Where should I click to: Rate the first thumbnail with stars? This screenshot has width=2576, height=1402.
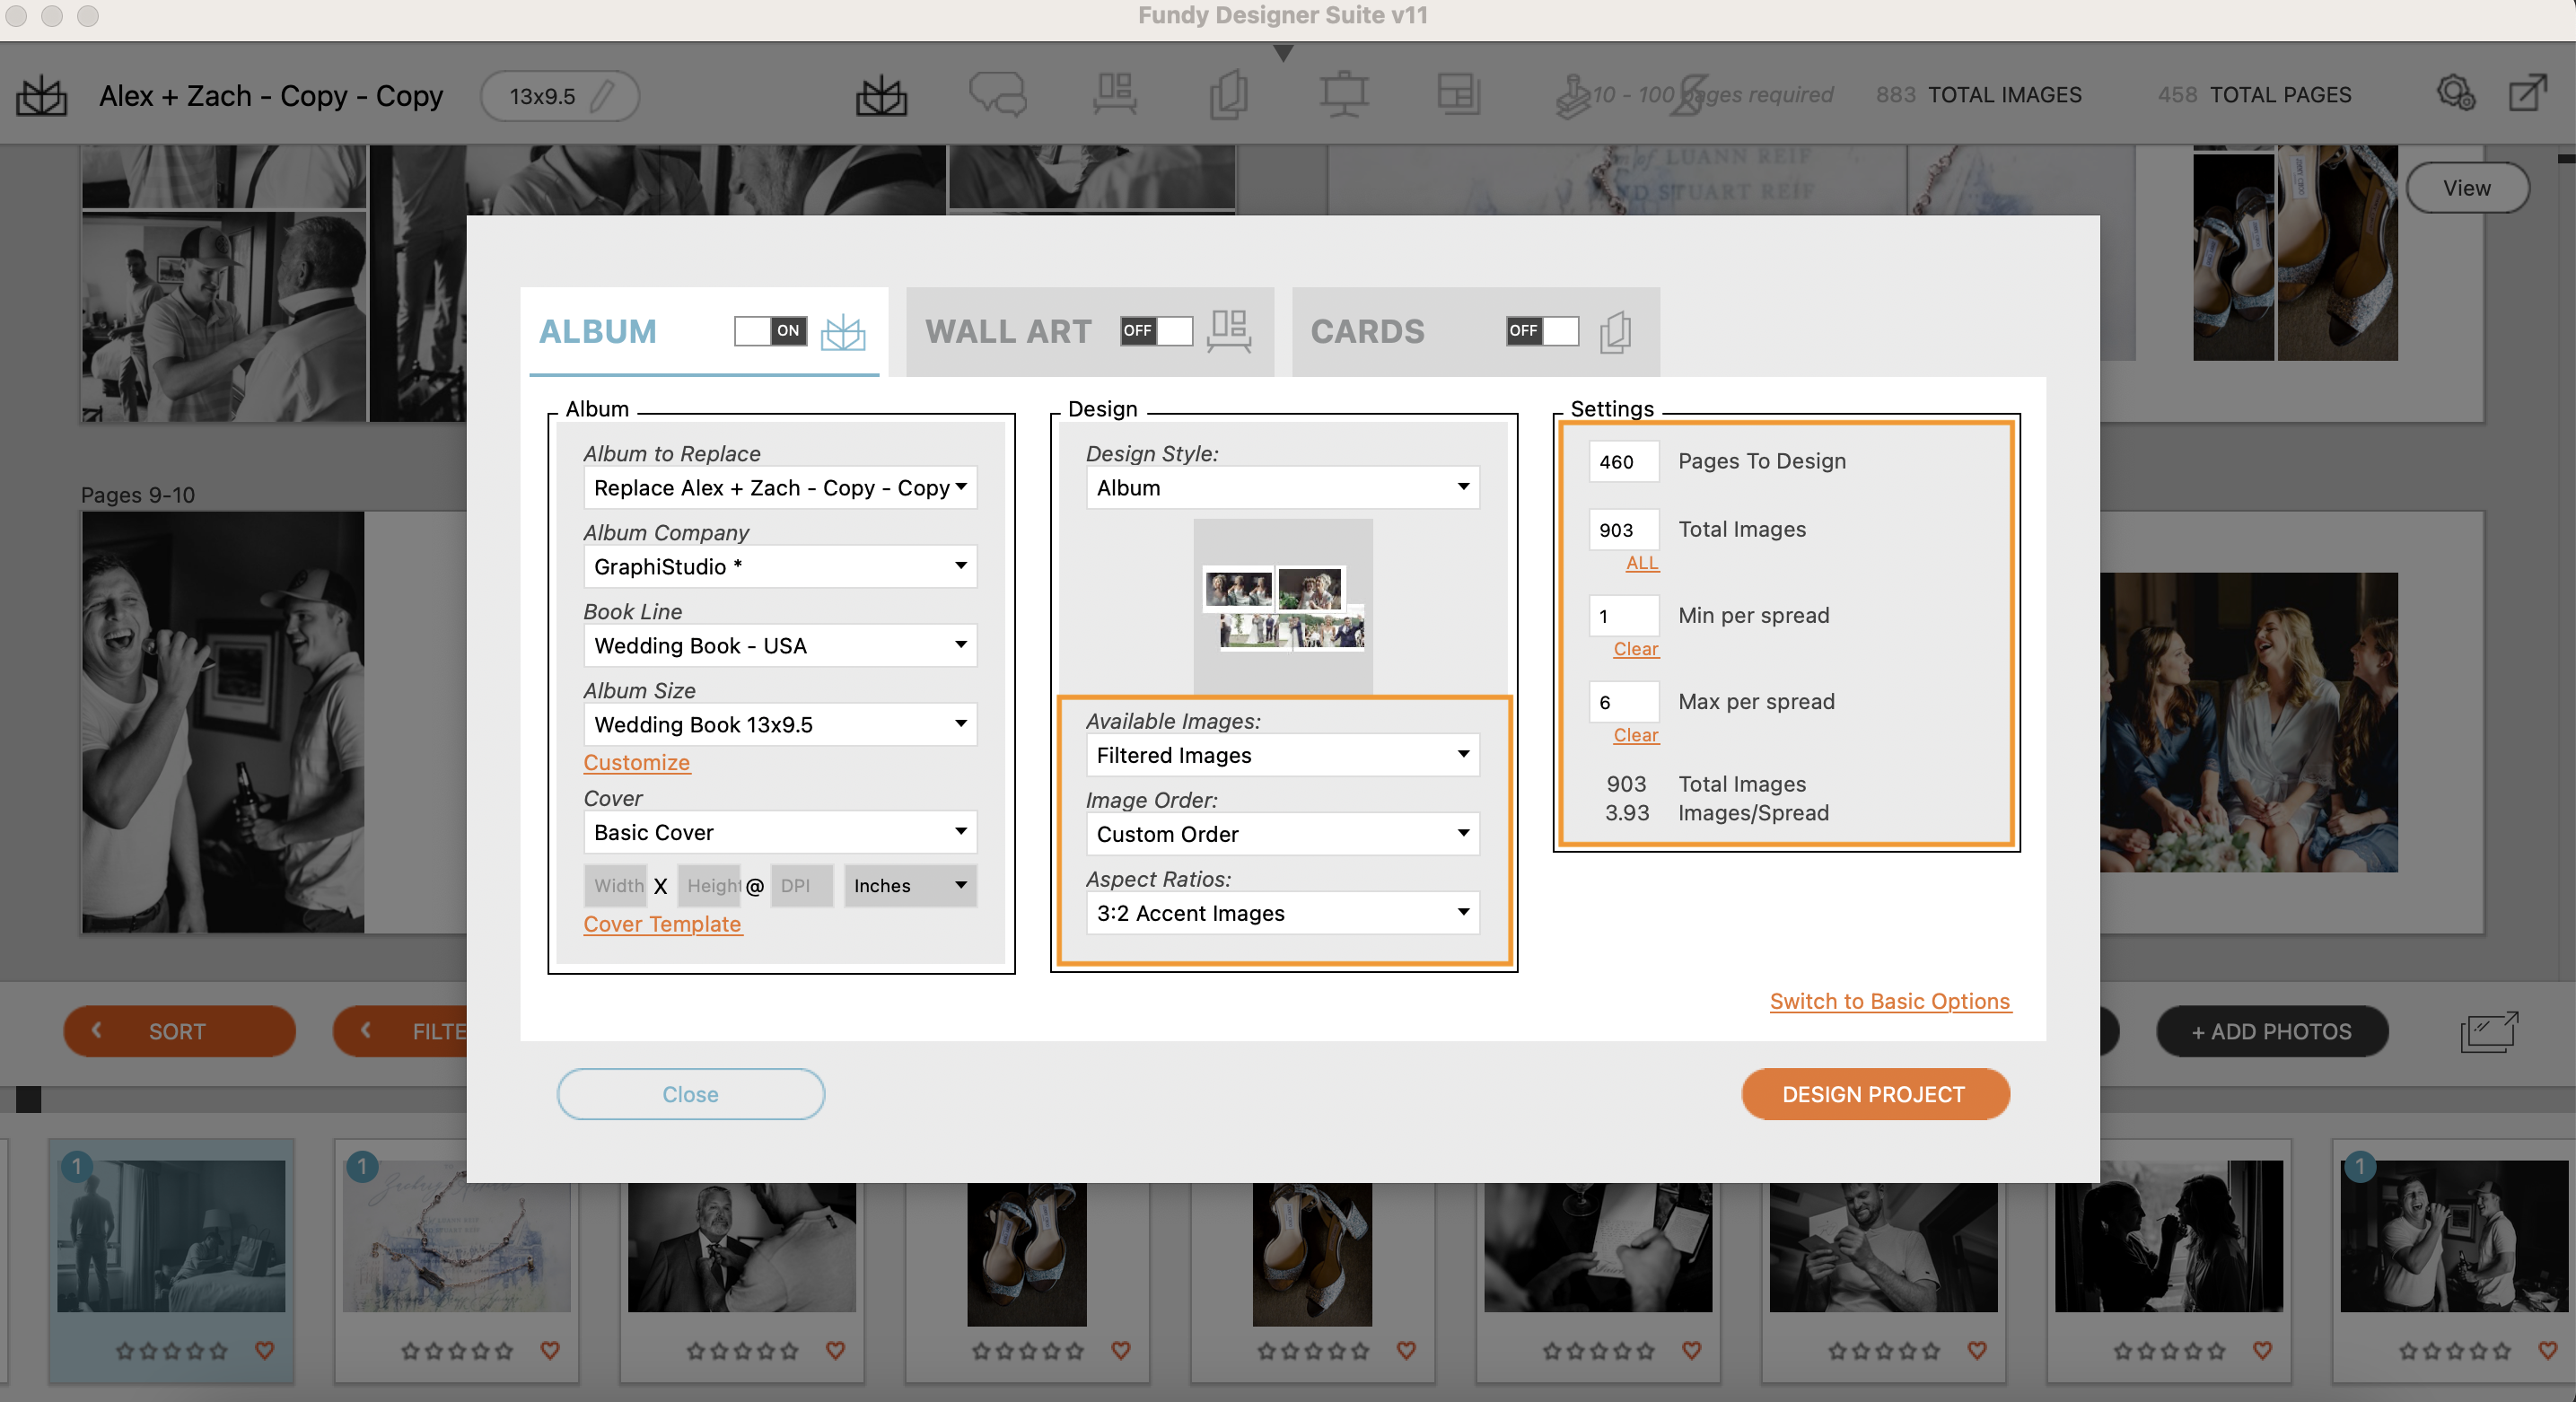pyautogui.click(x=171, y=1351)
